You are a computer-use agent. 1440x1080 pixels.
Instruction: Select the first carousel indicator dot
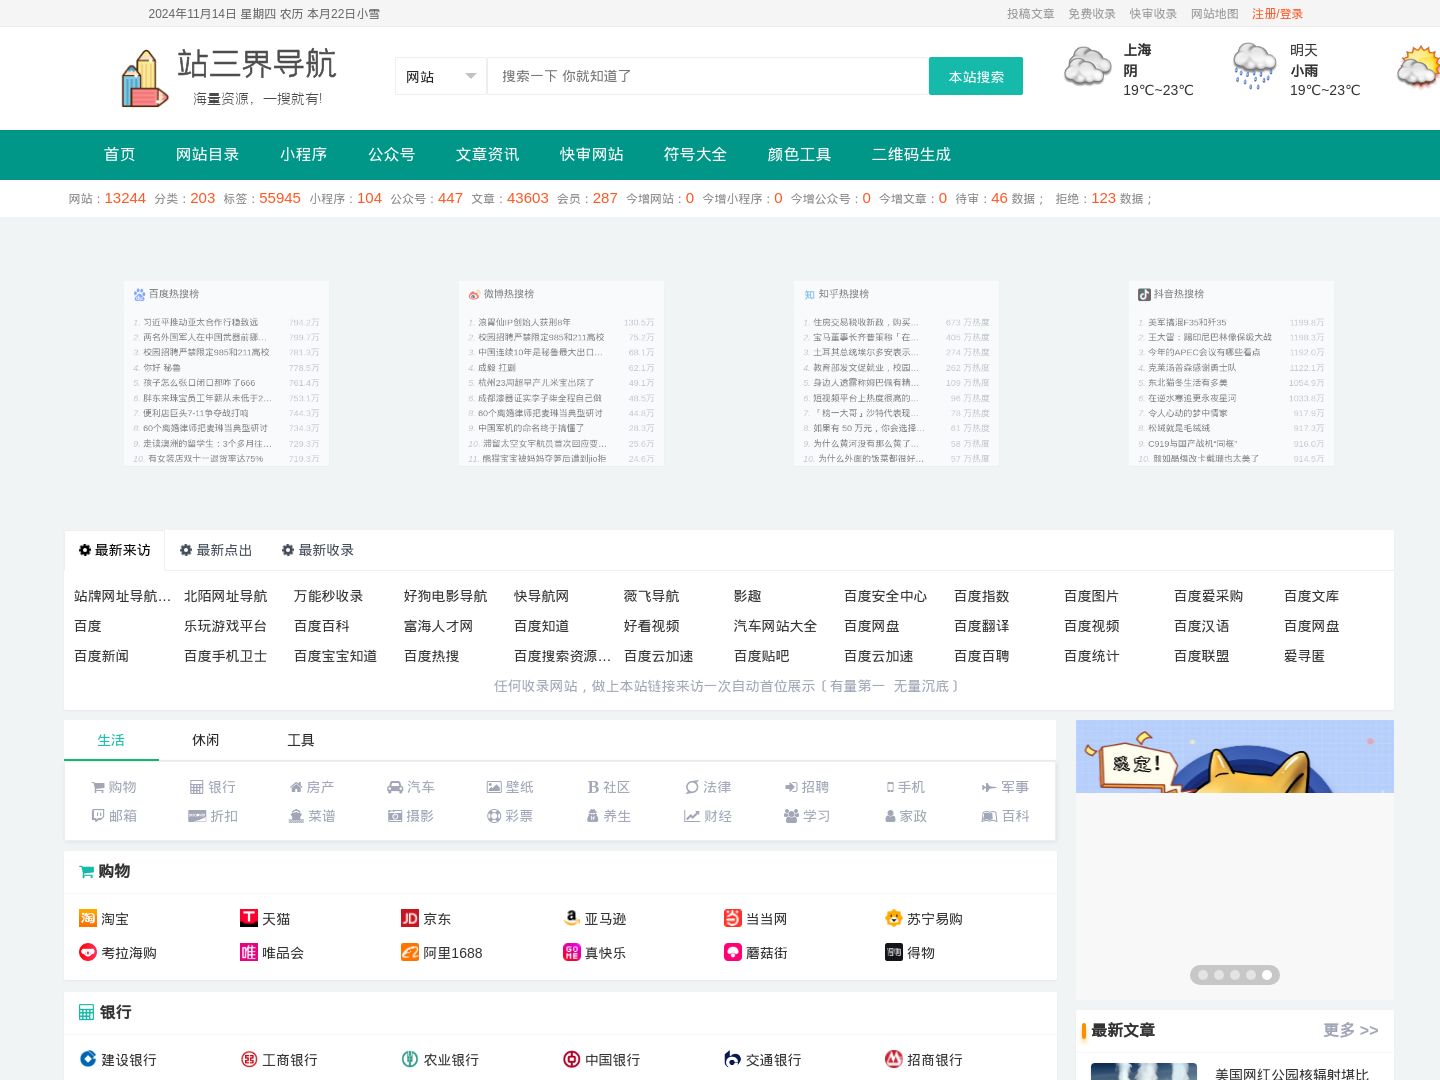pos(1203,975)
